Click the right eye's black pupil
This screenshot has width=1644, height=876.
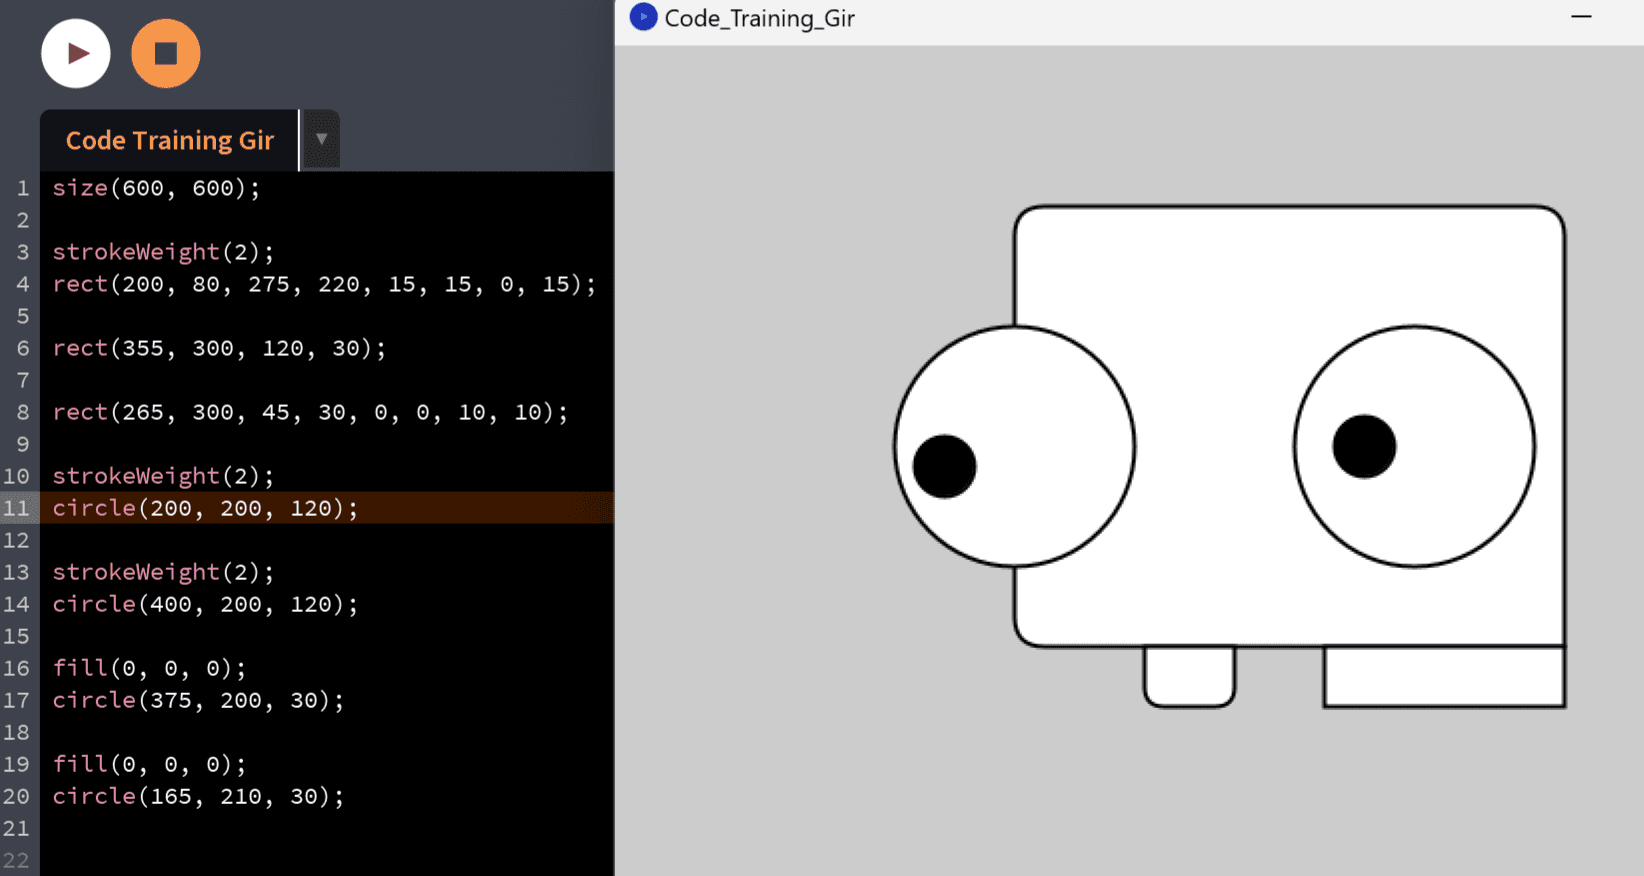(x=1364, y=446)
